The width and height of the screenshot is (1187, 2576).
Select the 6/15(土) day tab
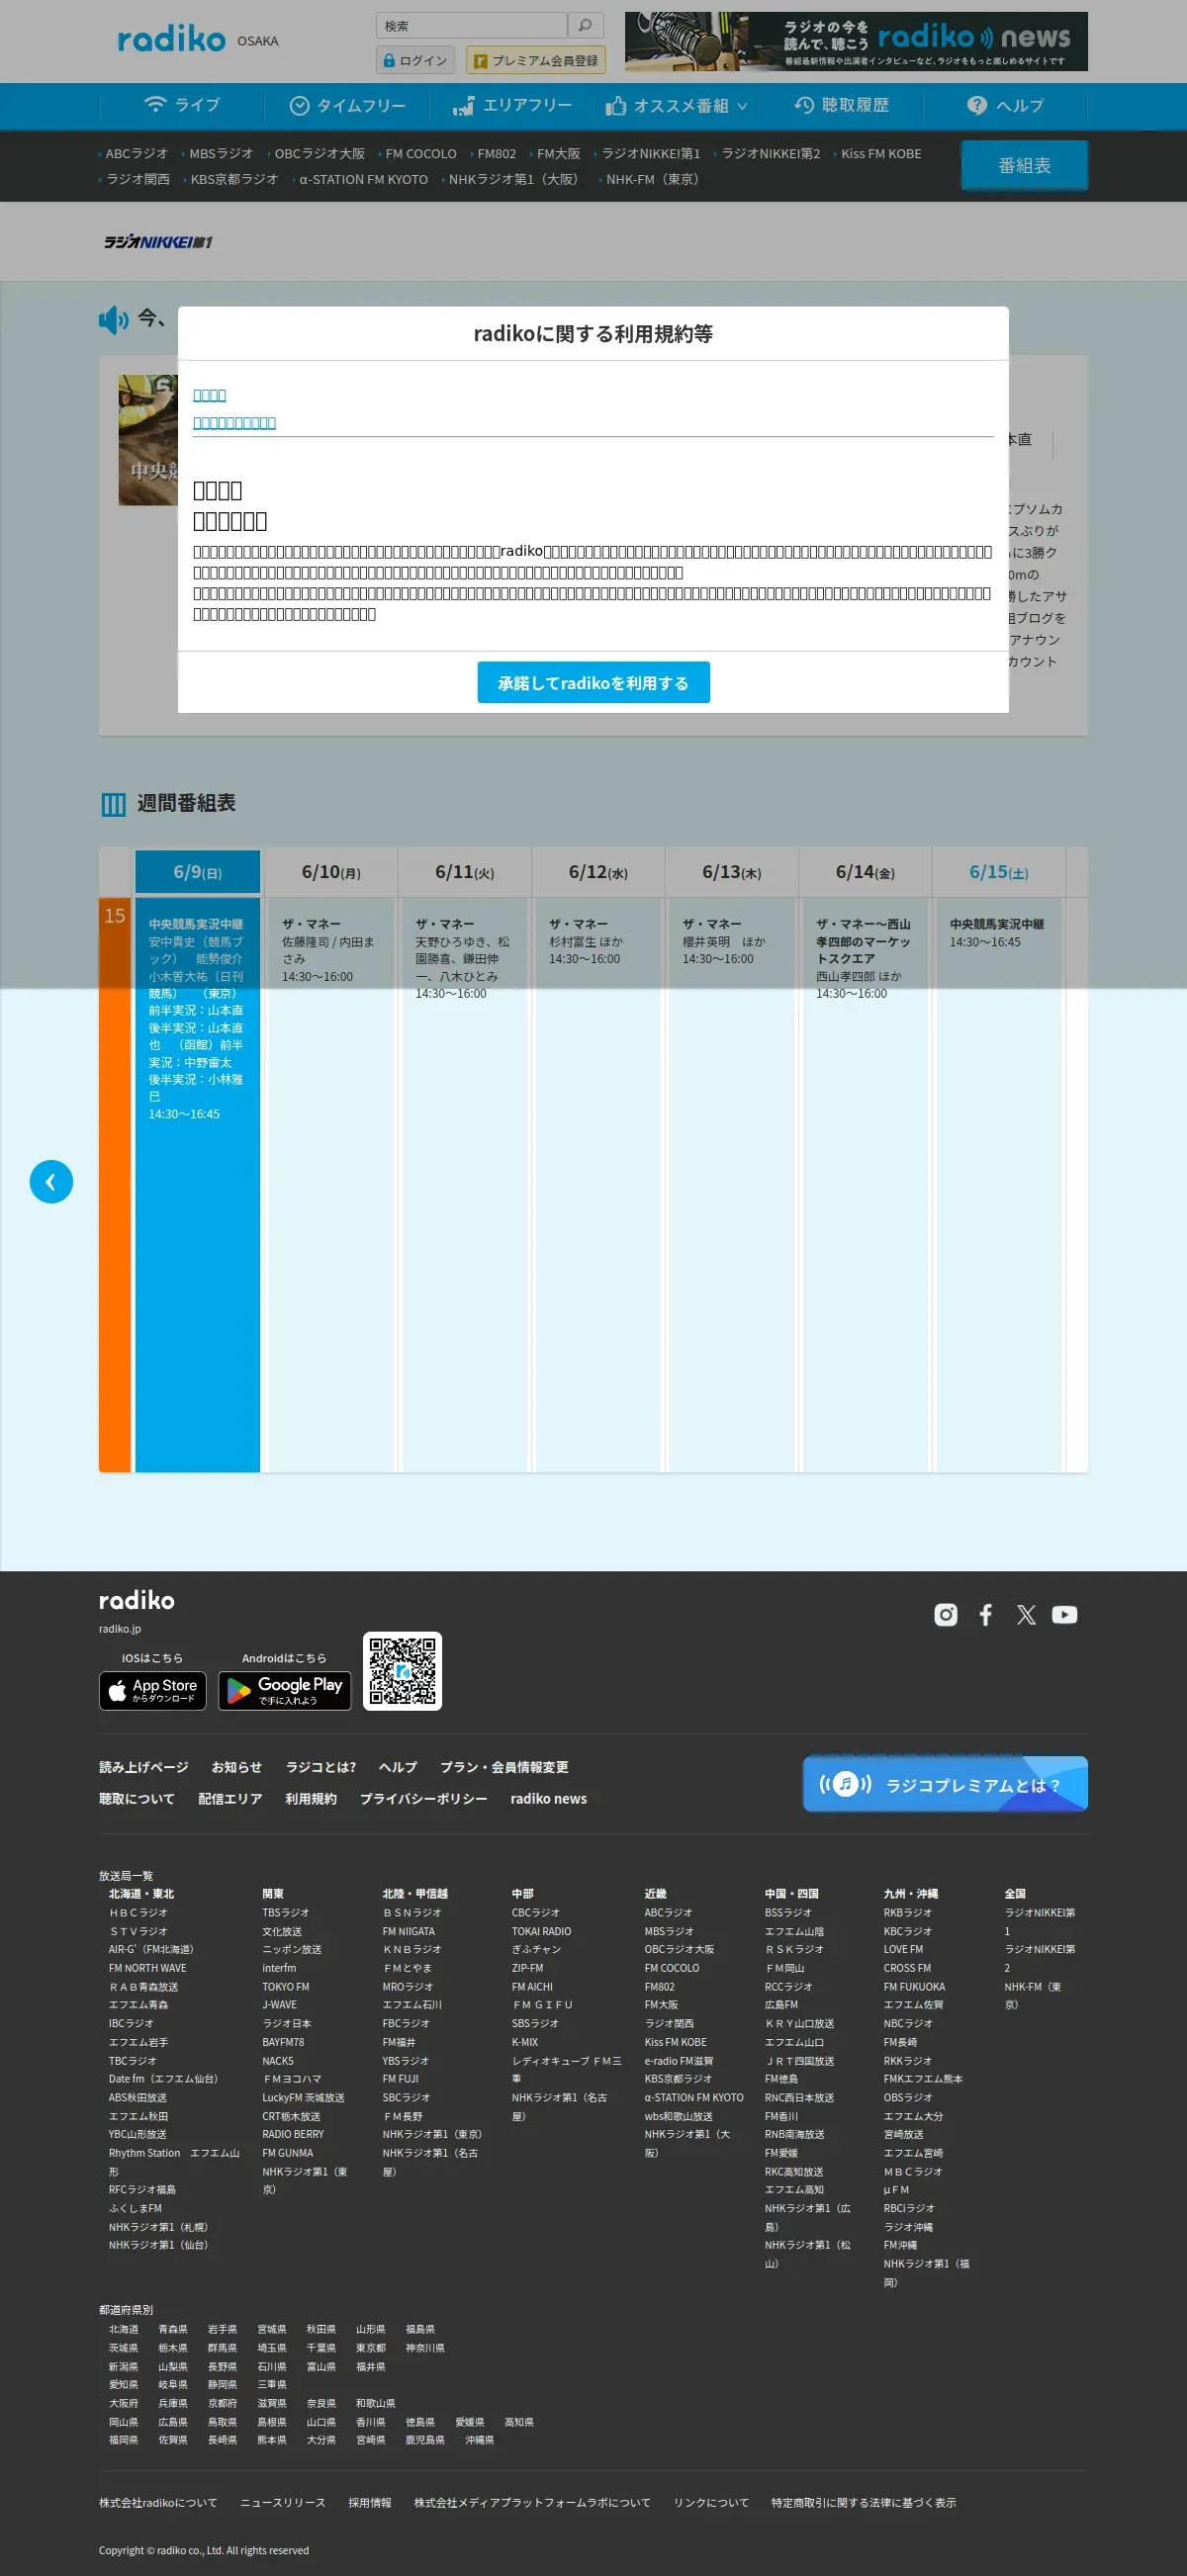[998, 872]
